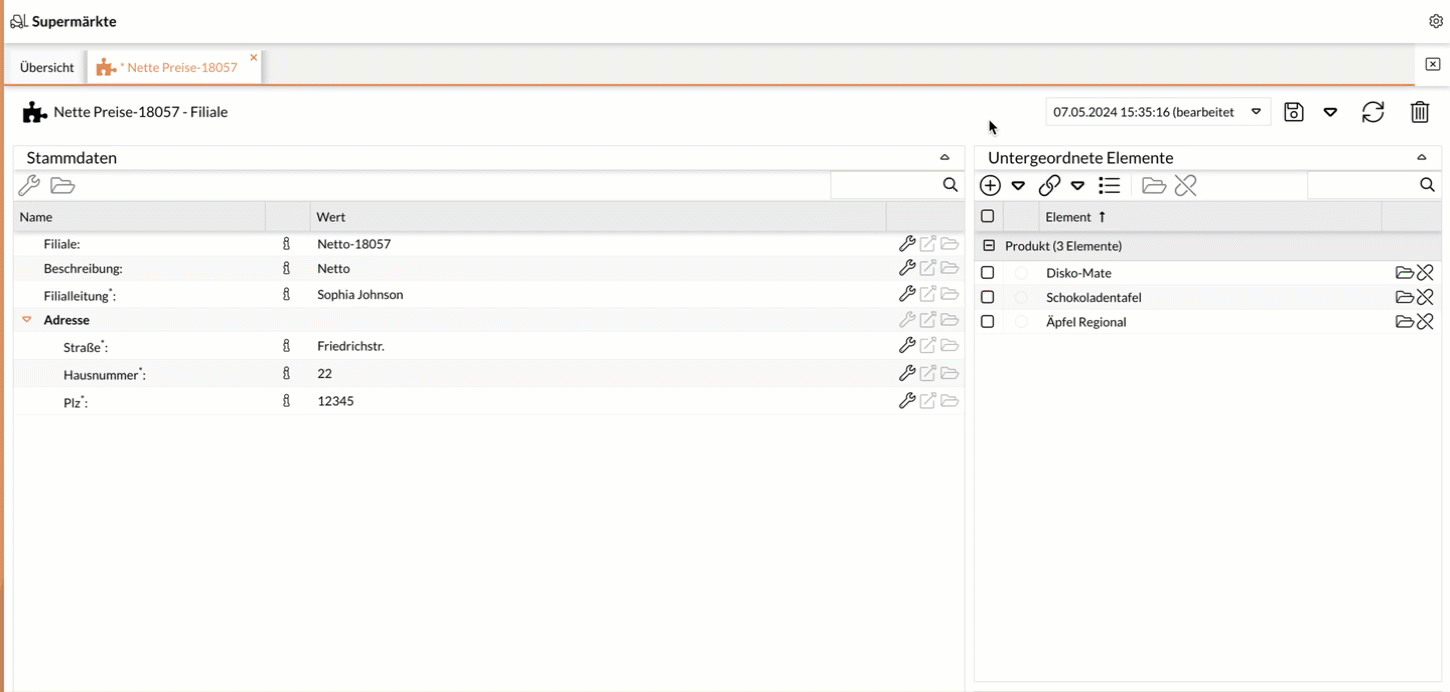
Task: Click the save disk icon
Action: point(1293,112)
